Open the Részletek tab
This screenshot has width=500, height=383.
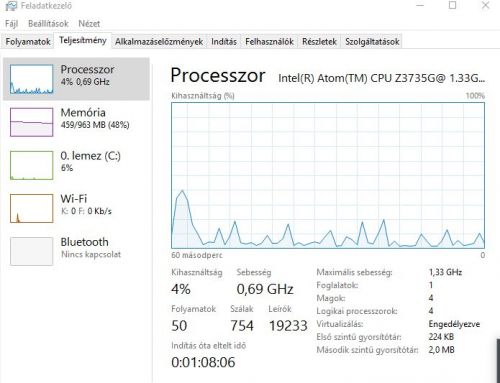coord(319,42)
